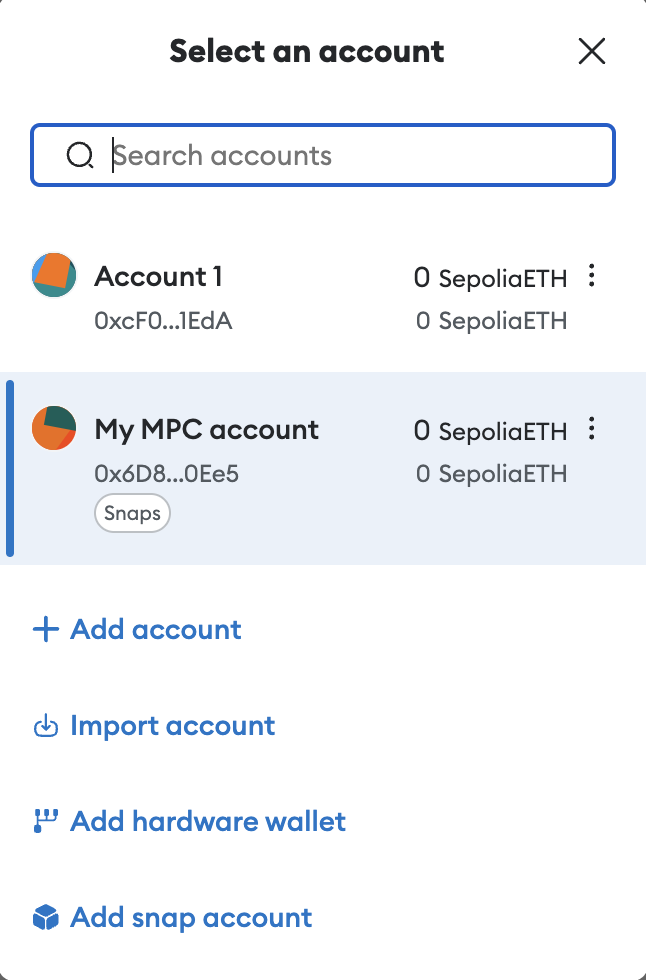The image size is (646, 980).
Task: Click the Snaps badge
Action: [132, 512]
